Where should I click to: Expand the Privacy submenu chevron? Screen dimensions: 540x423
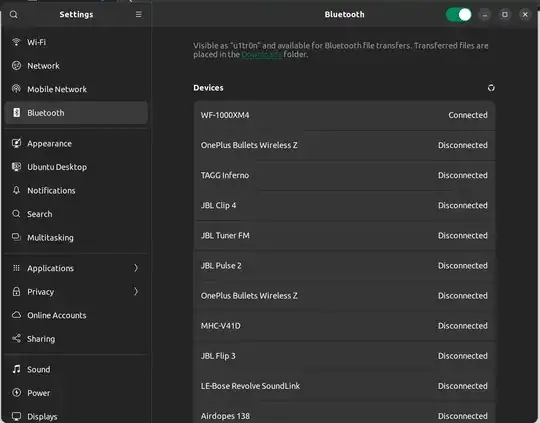tap(136, 291)
